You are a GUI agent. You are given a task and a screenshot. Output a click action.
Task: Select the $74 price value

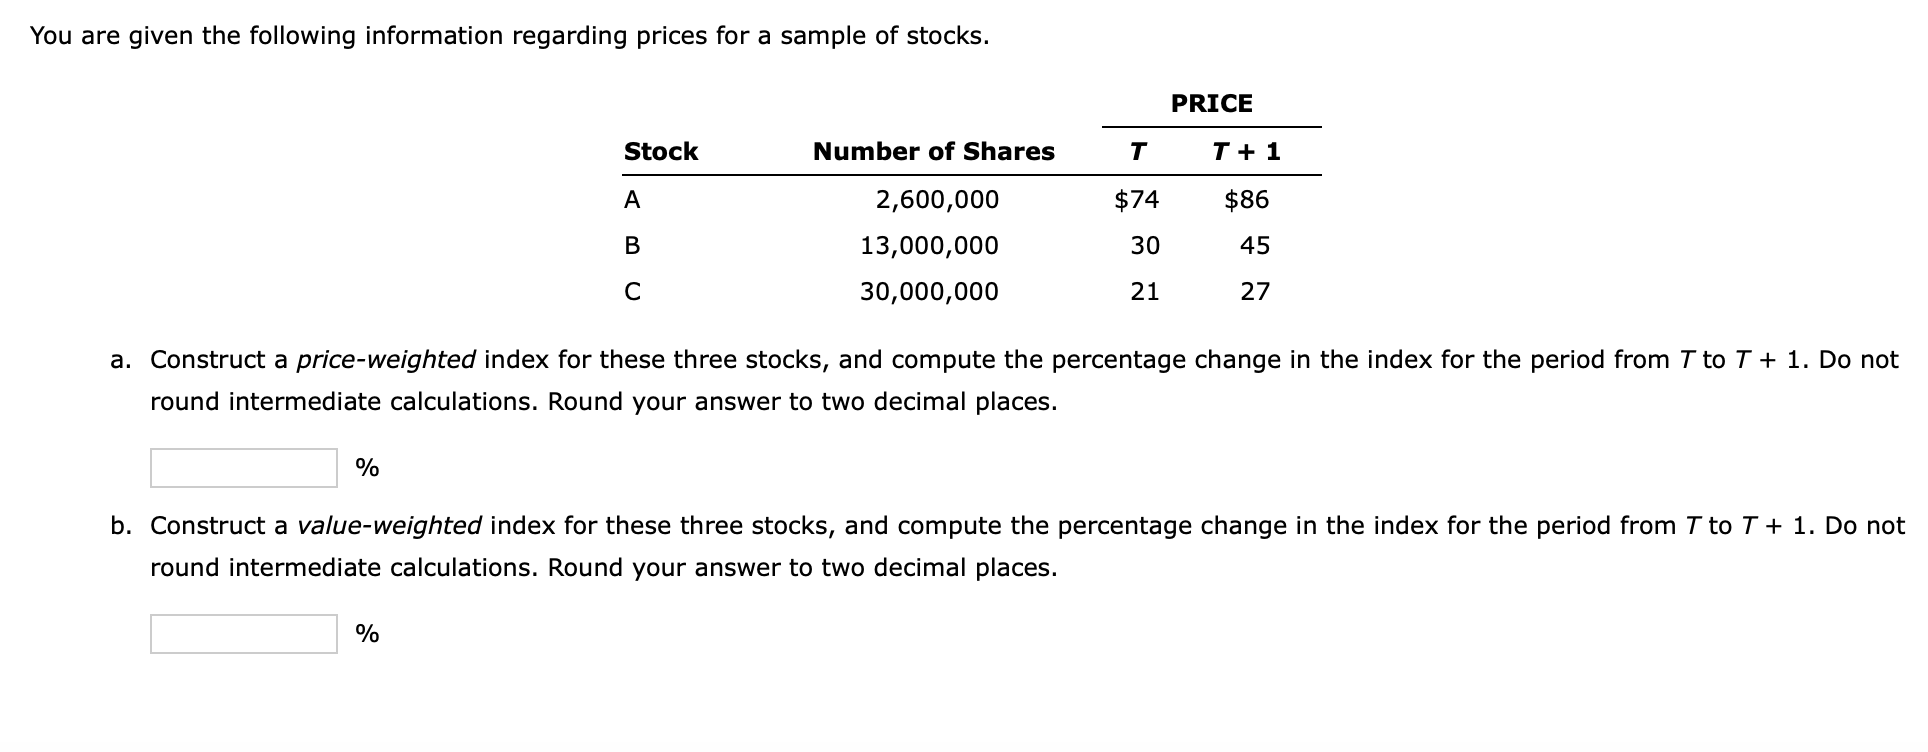(x=1136, y=199)
